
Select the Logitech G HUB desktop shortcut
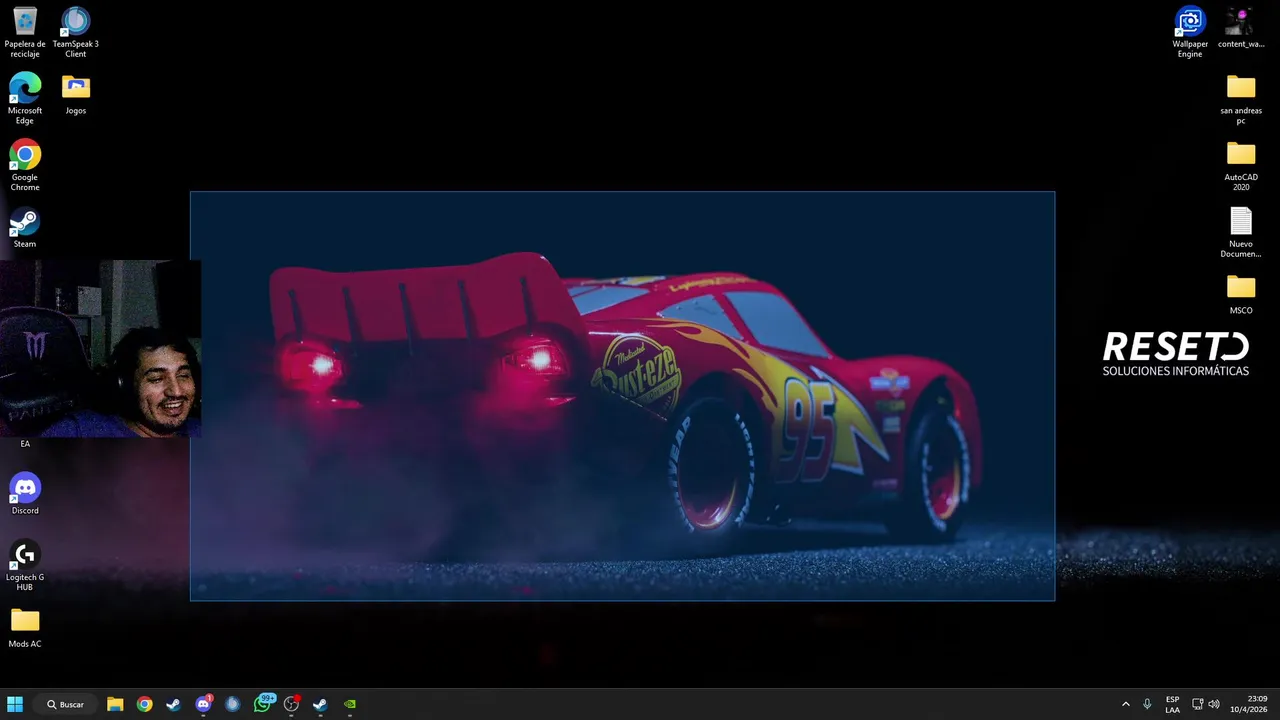(x=25, y=566)
